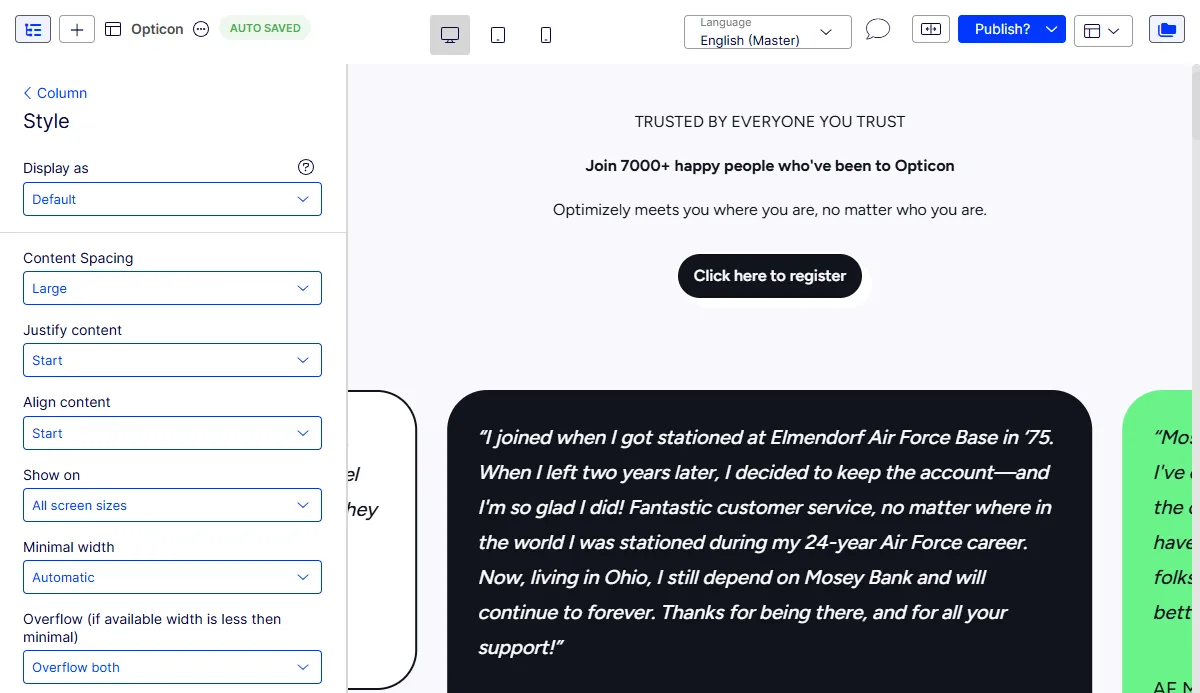Click the Content Spacing label

coord(78,258)
